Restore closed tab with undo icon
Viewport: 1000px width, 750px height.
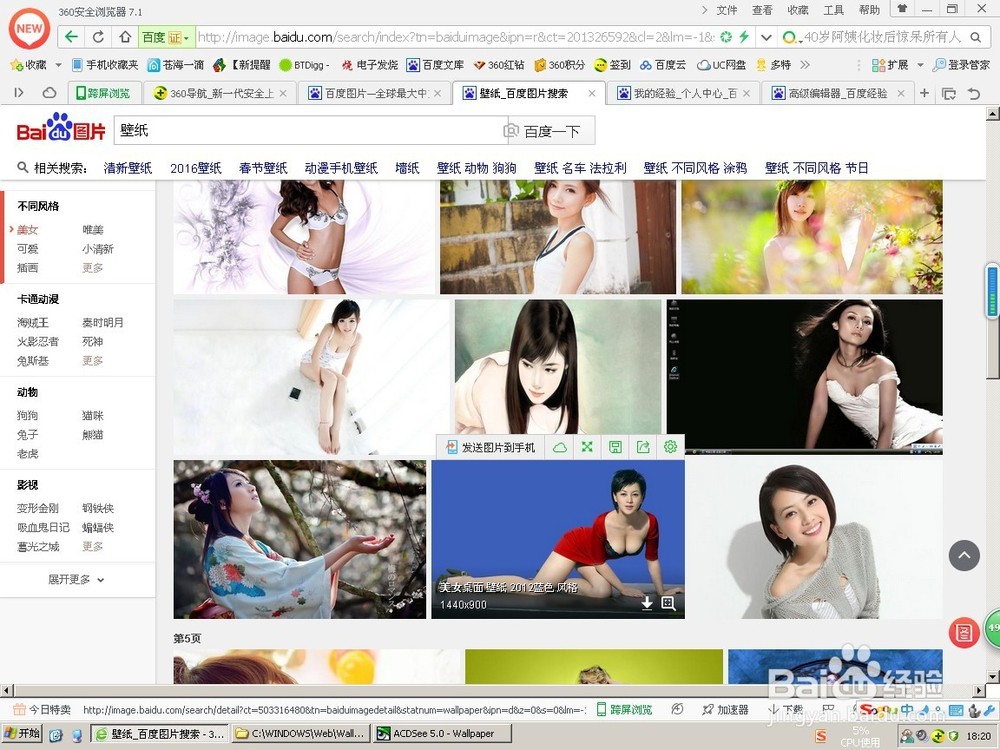974,94
